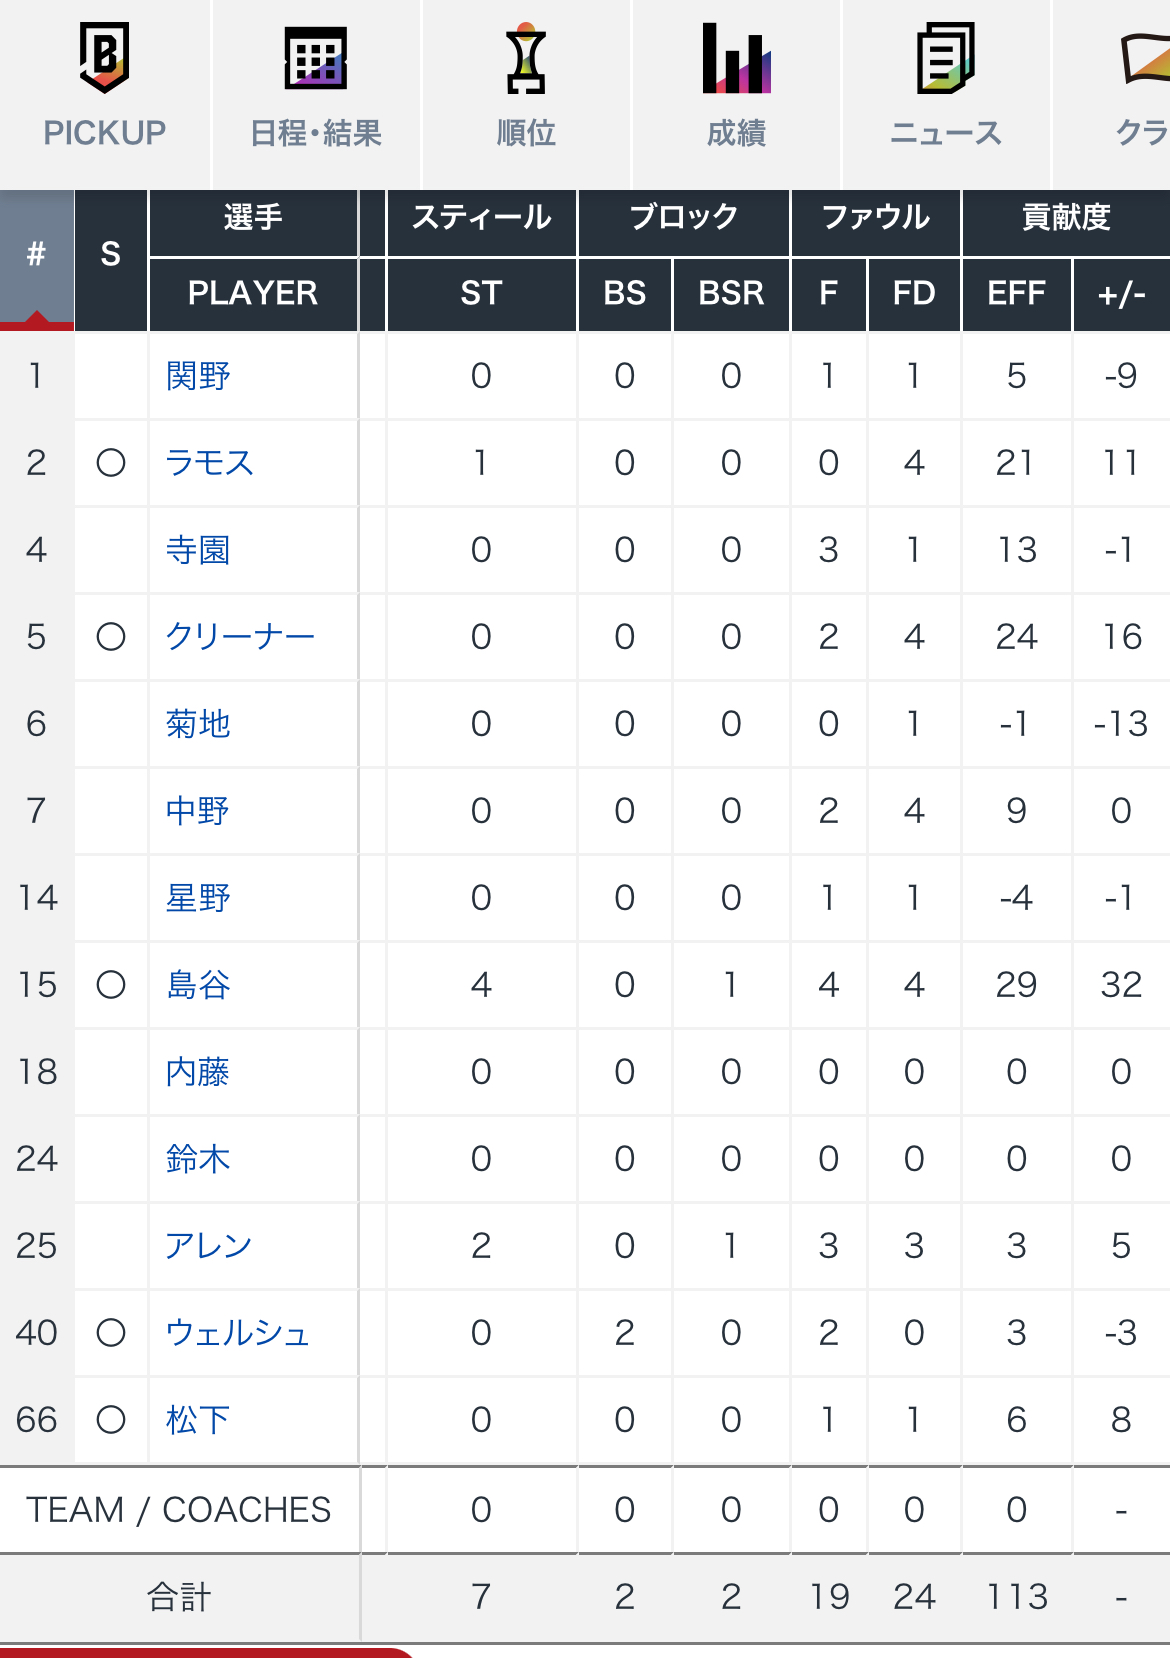Open player 島谷 profile link
Image resolution: width=1170 pixels, height=1658 pixels.
tap(198, 985)
